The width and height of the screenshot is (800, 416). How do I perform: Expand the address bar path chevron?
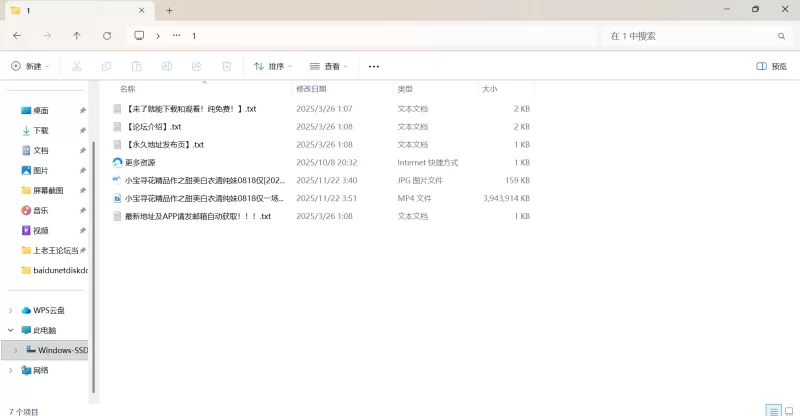coord(158,36)
